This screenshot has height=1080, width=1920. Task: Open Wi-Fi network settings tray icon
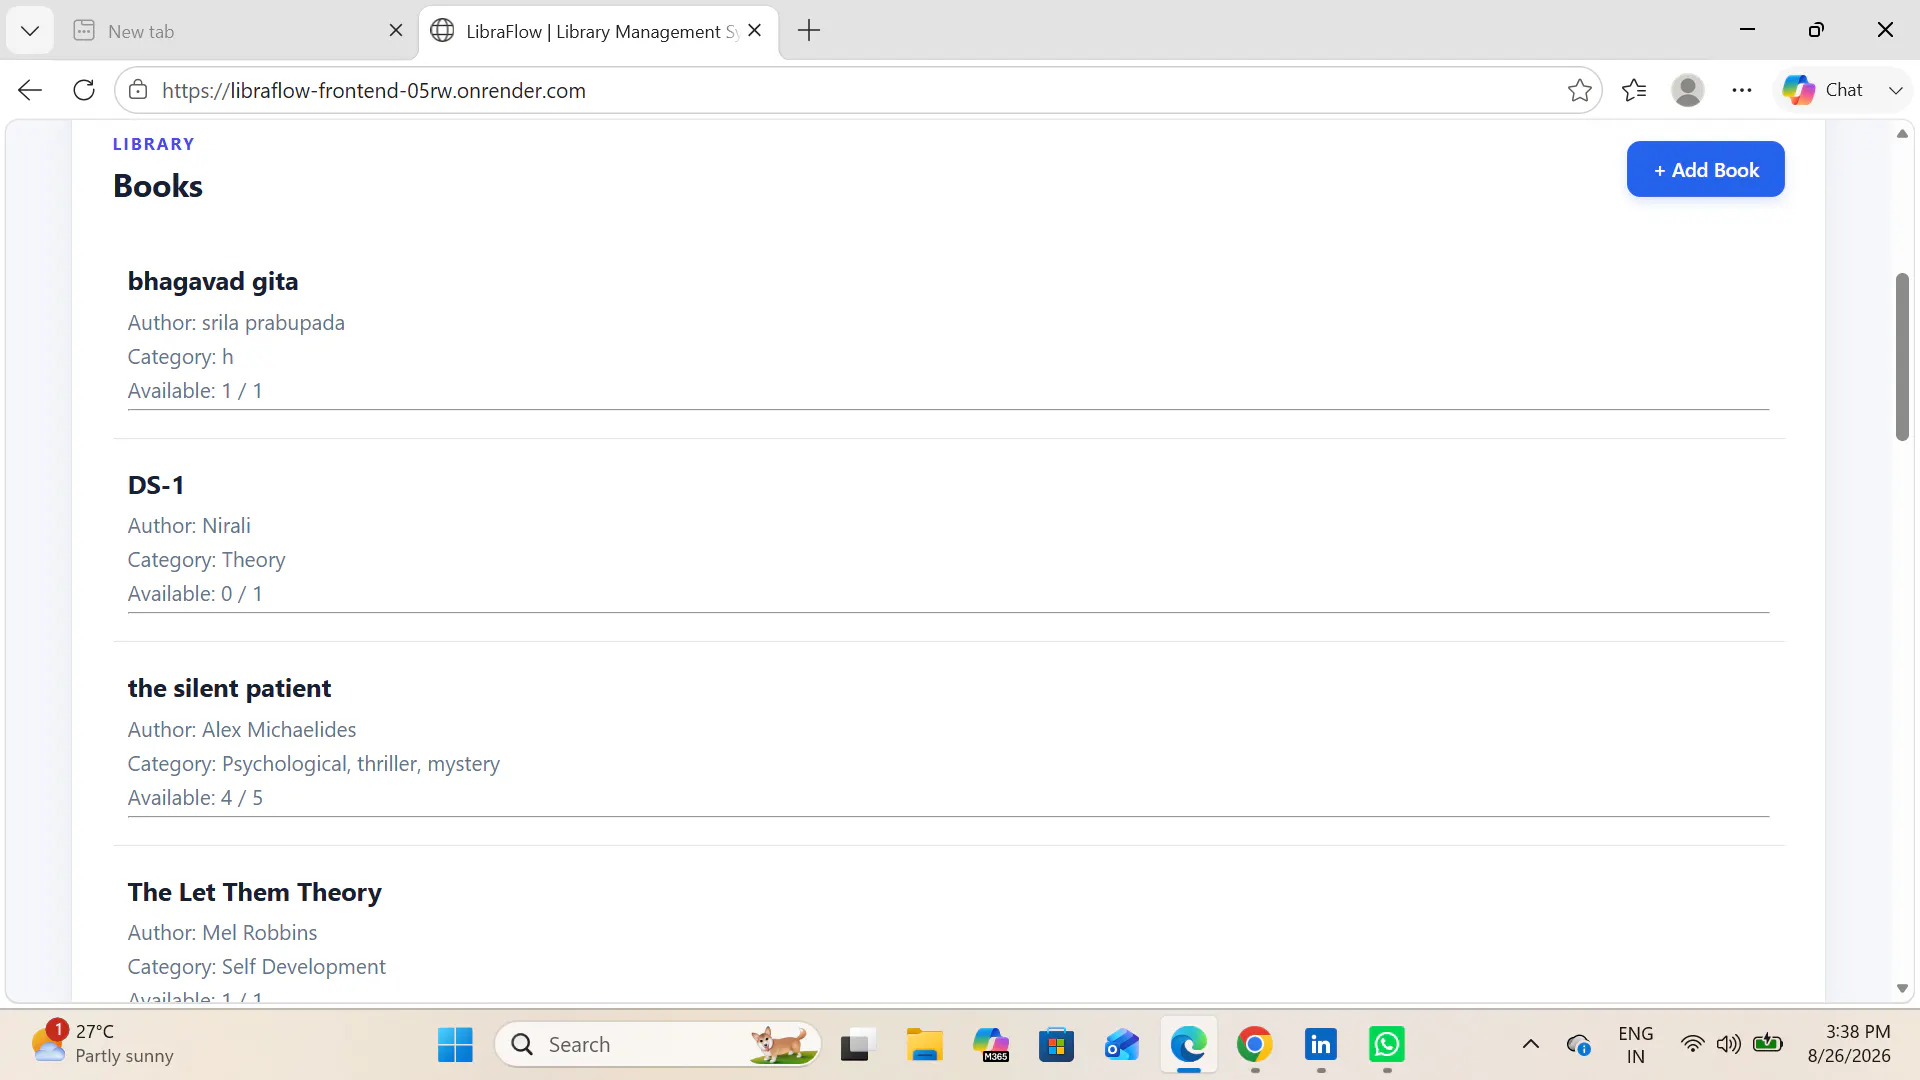tap(1692, 1045)
